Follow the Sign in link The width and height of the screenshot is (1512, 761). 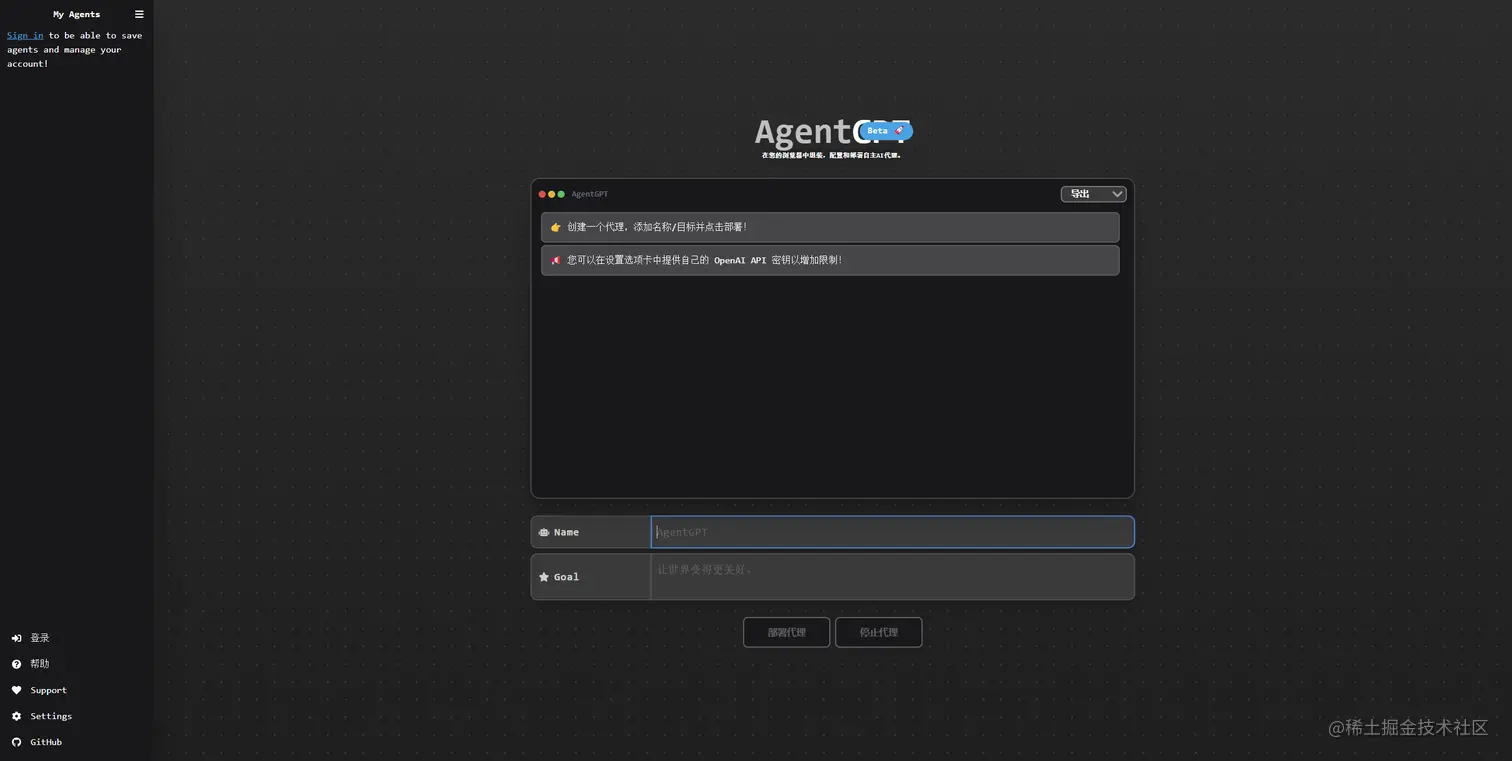pos(25,35)
